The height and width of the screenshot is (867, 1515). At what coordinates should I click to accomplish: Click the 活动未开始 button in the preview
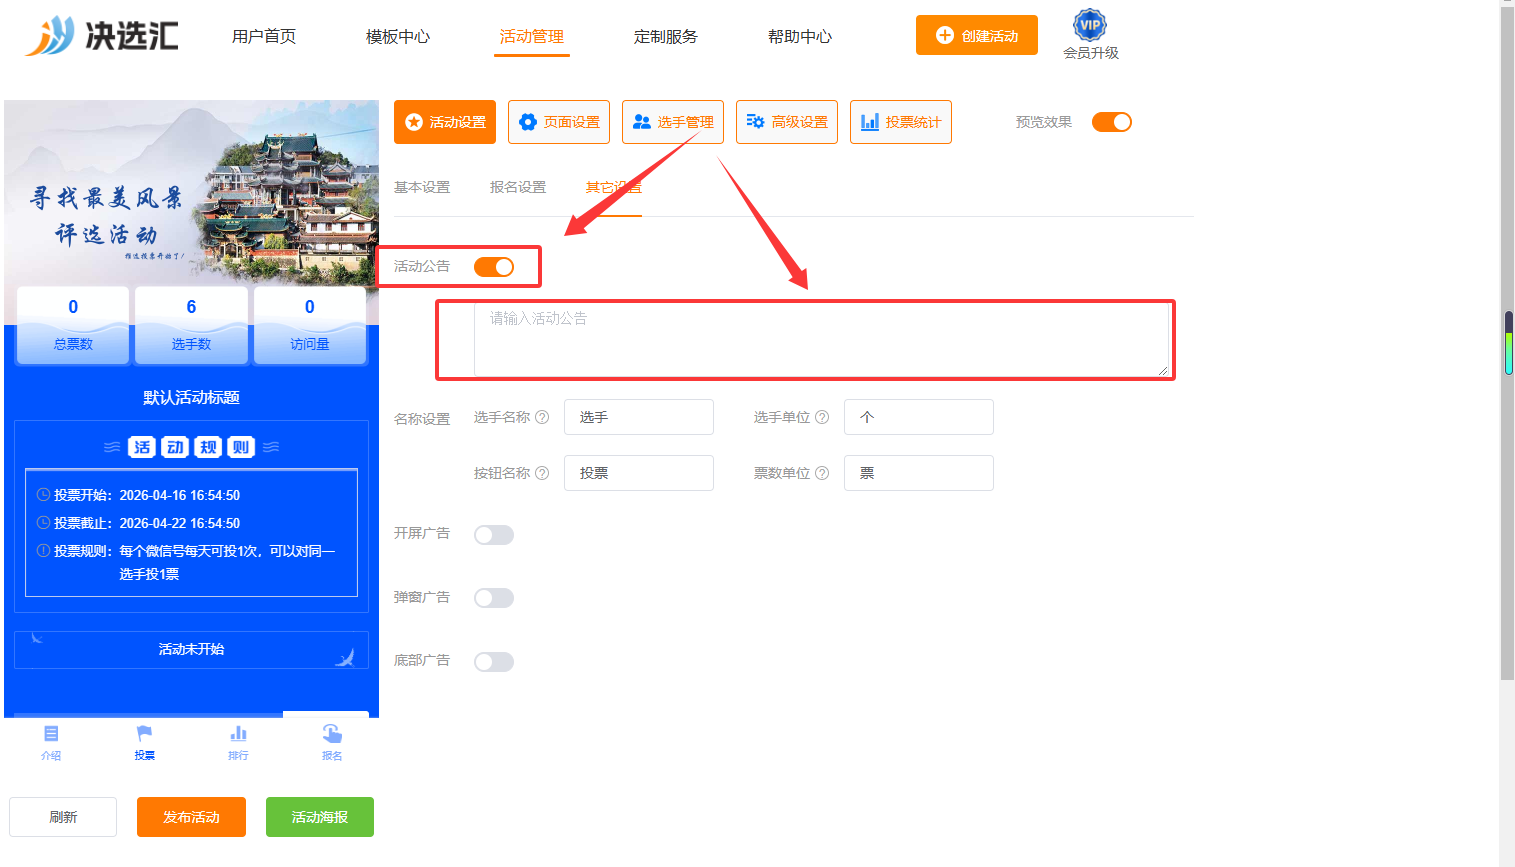click(x=191, y=650)
